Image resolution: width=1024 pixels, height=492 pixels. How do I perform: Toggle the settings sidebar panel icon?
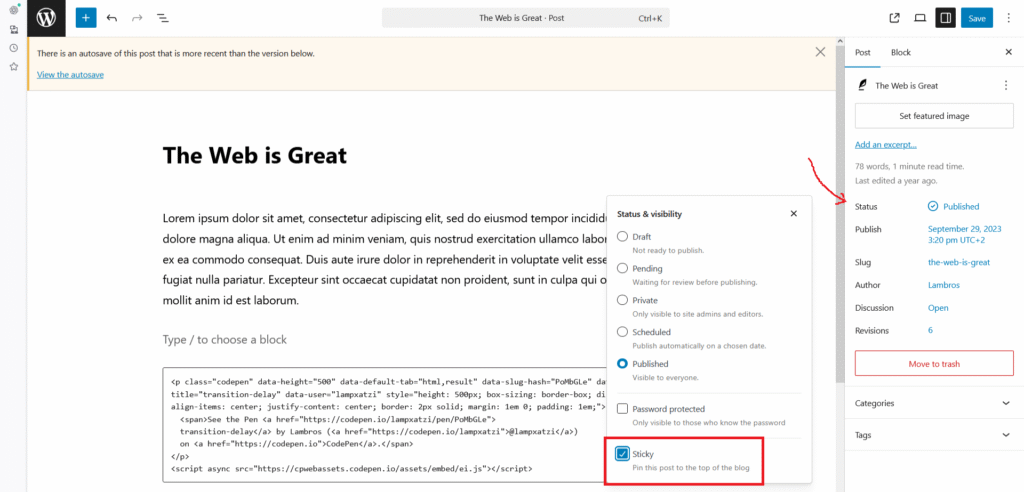945,18
